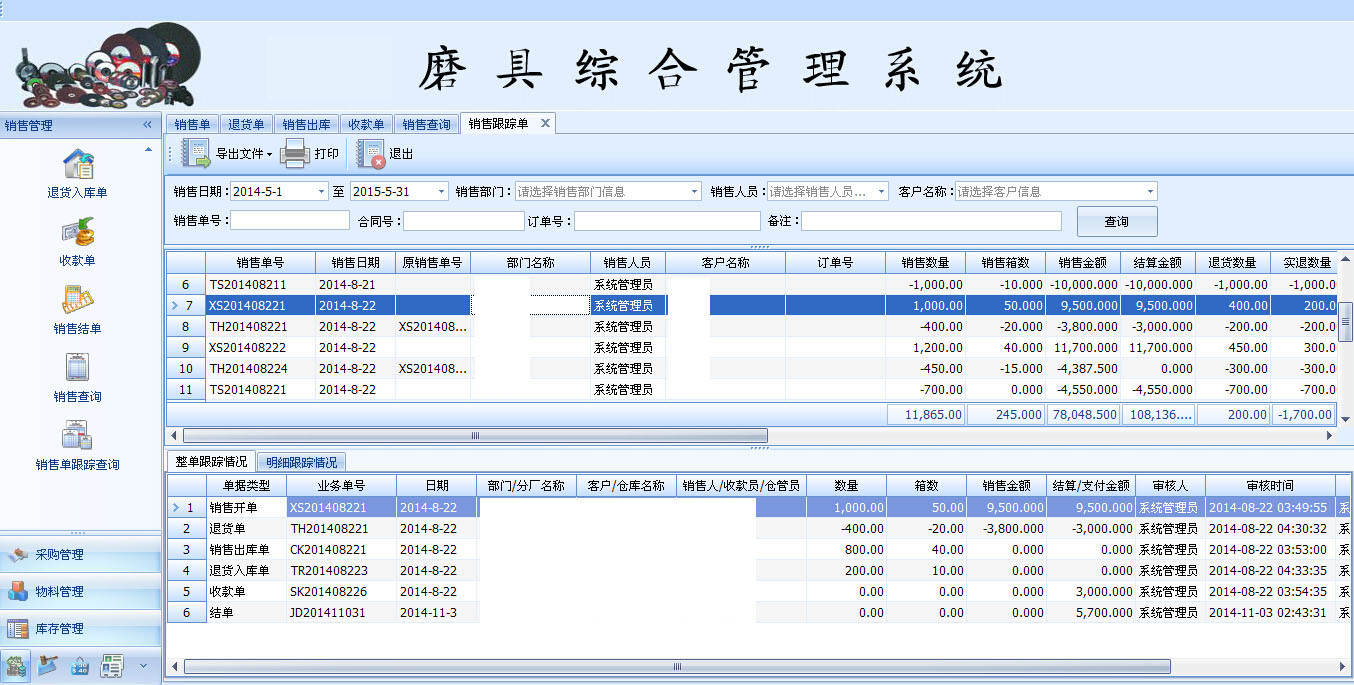The height and width of the screenshot is (685, 1354).
Task: Open the start date 2014-5-1 dropdown
Action: coord(322,191)
